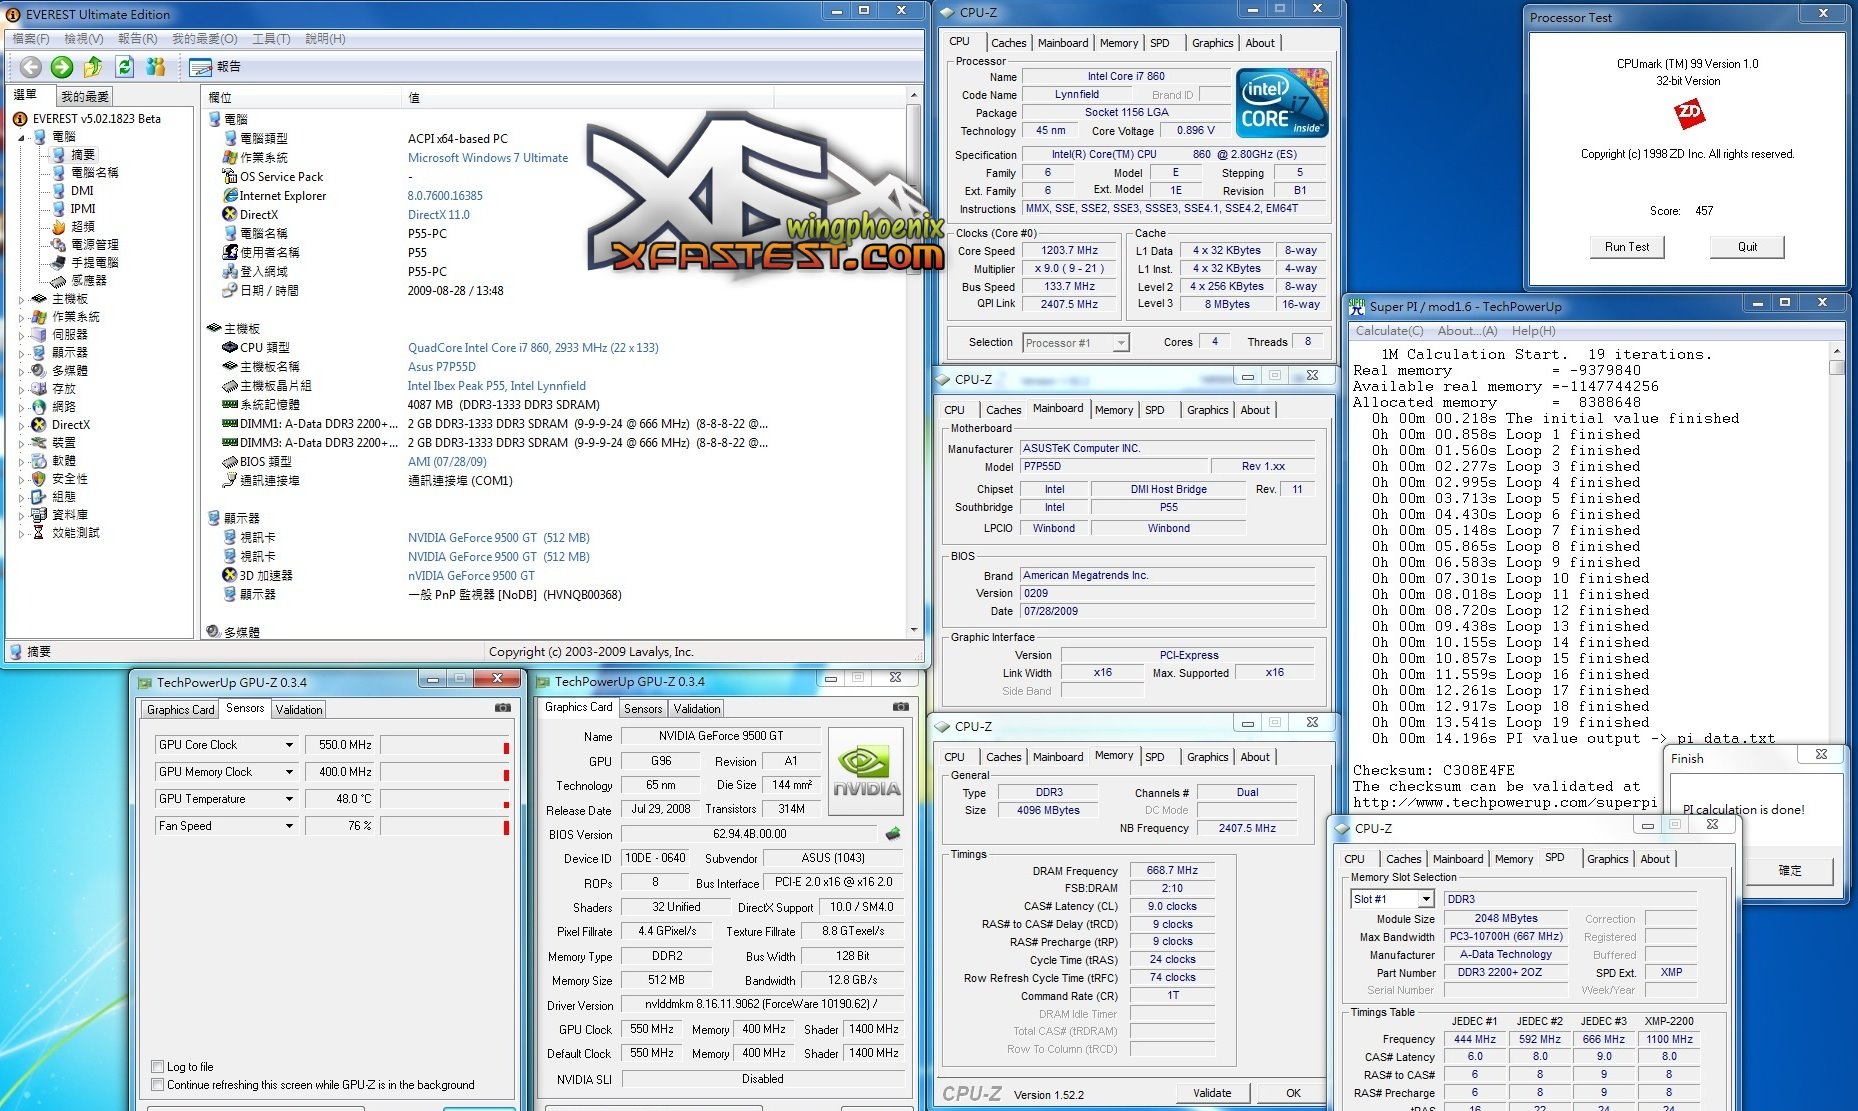Click OK button in CPU-Z Memory window

[1293, 1093]
